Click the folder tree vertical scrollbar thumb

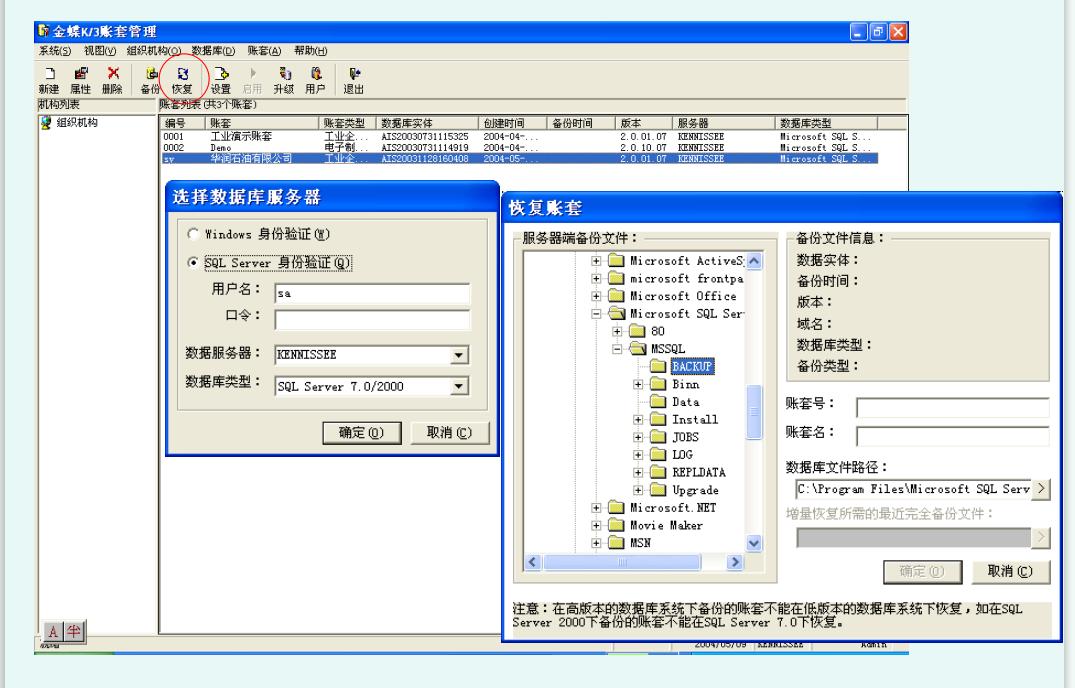point(754,412)
